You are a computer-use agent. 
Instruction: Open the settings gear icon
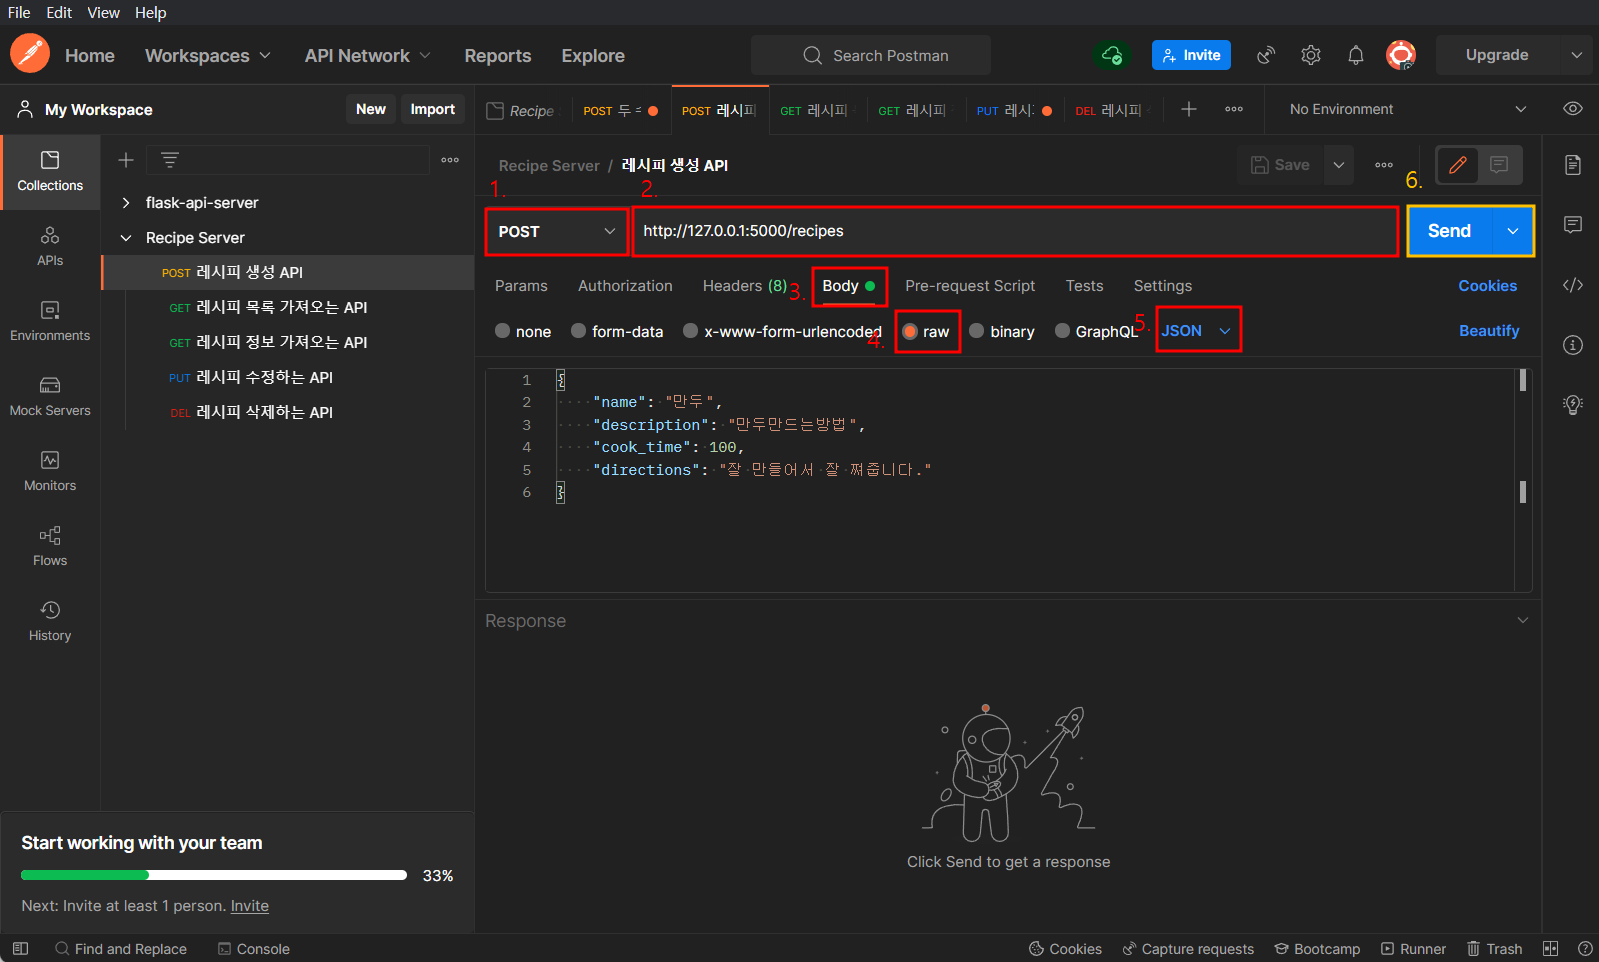pyautogui.click(x=1311, y=55)
